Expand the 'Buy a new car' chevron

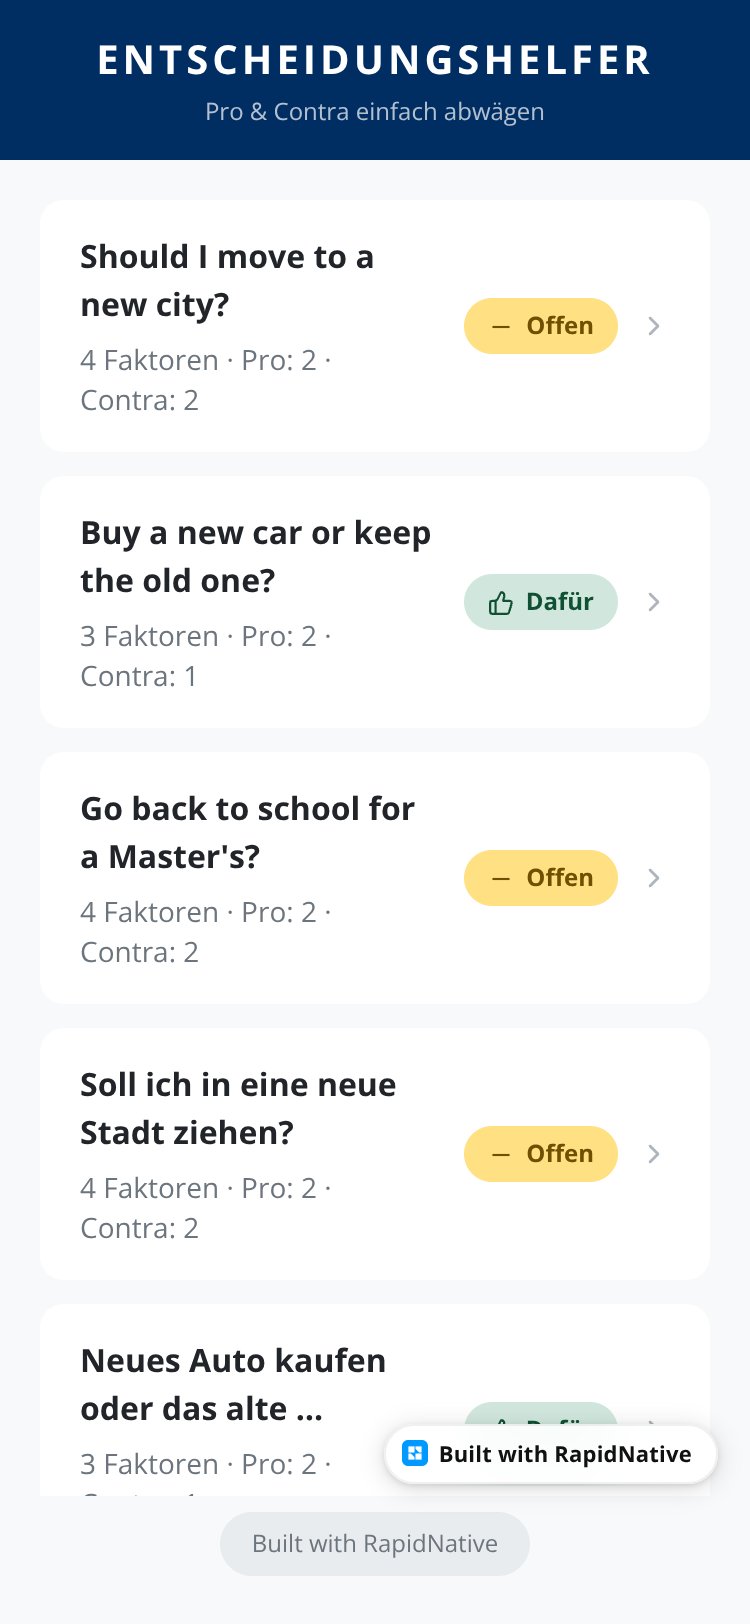coord(654,602)
